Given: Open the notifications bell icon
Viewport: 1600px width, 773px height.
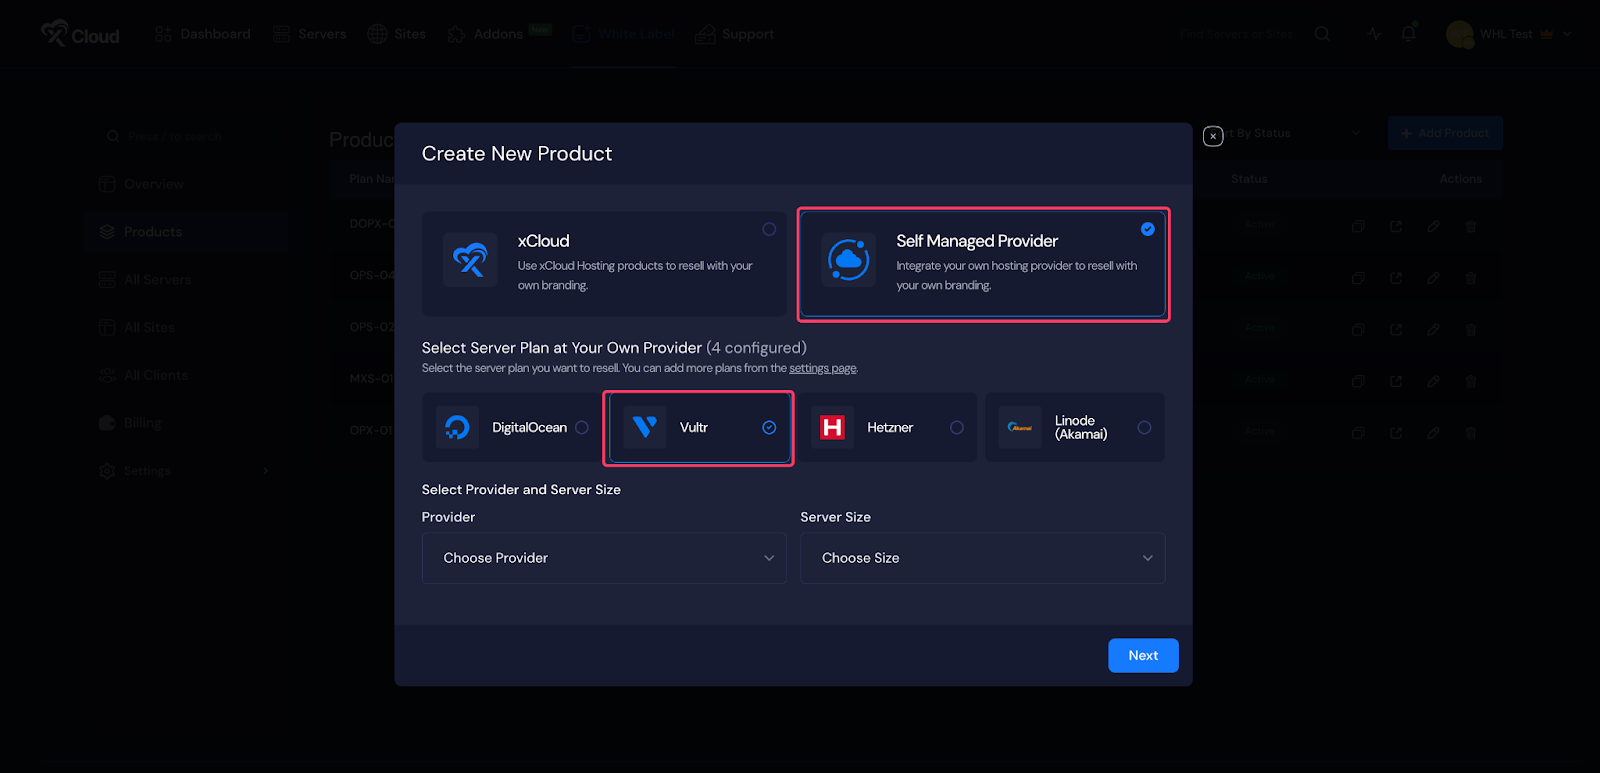Looking at the screenshot, I should (1408, 34).
